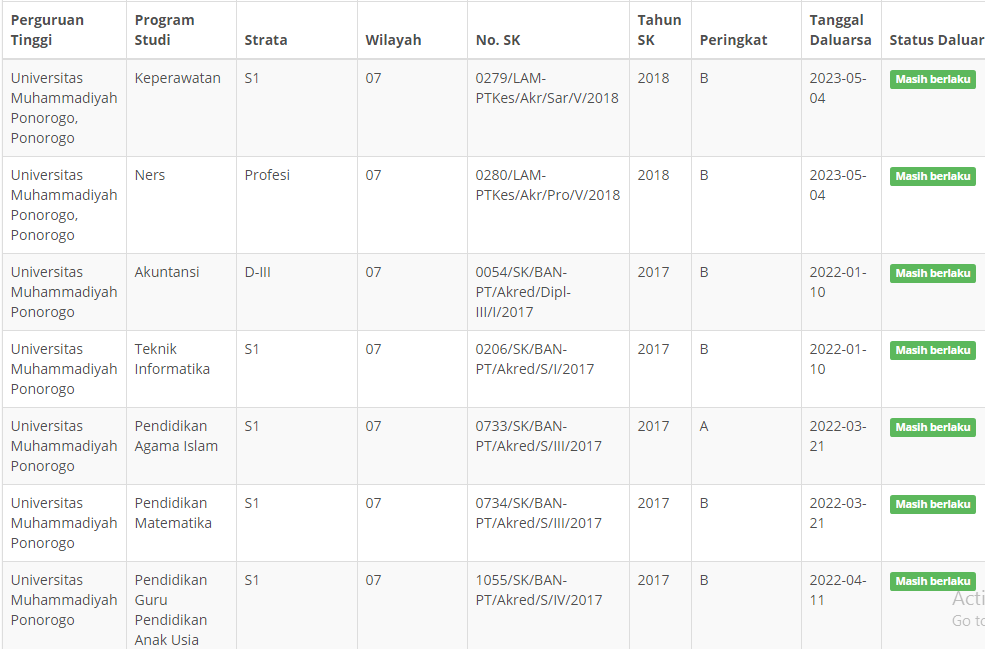Click Masih berlaku badge in Ners row
This screenshot has width=985, height=649.
point(932,176)
